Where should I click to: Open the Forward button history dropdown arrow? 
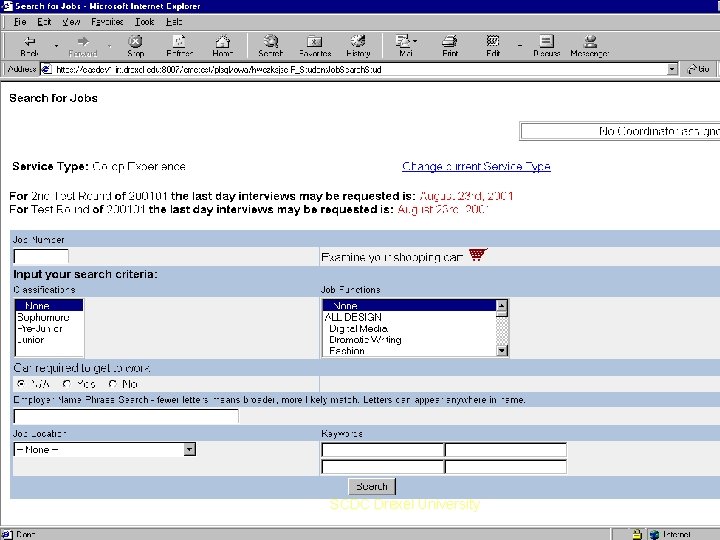[109, 46]
